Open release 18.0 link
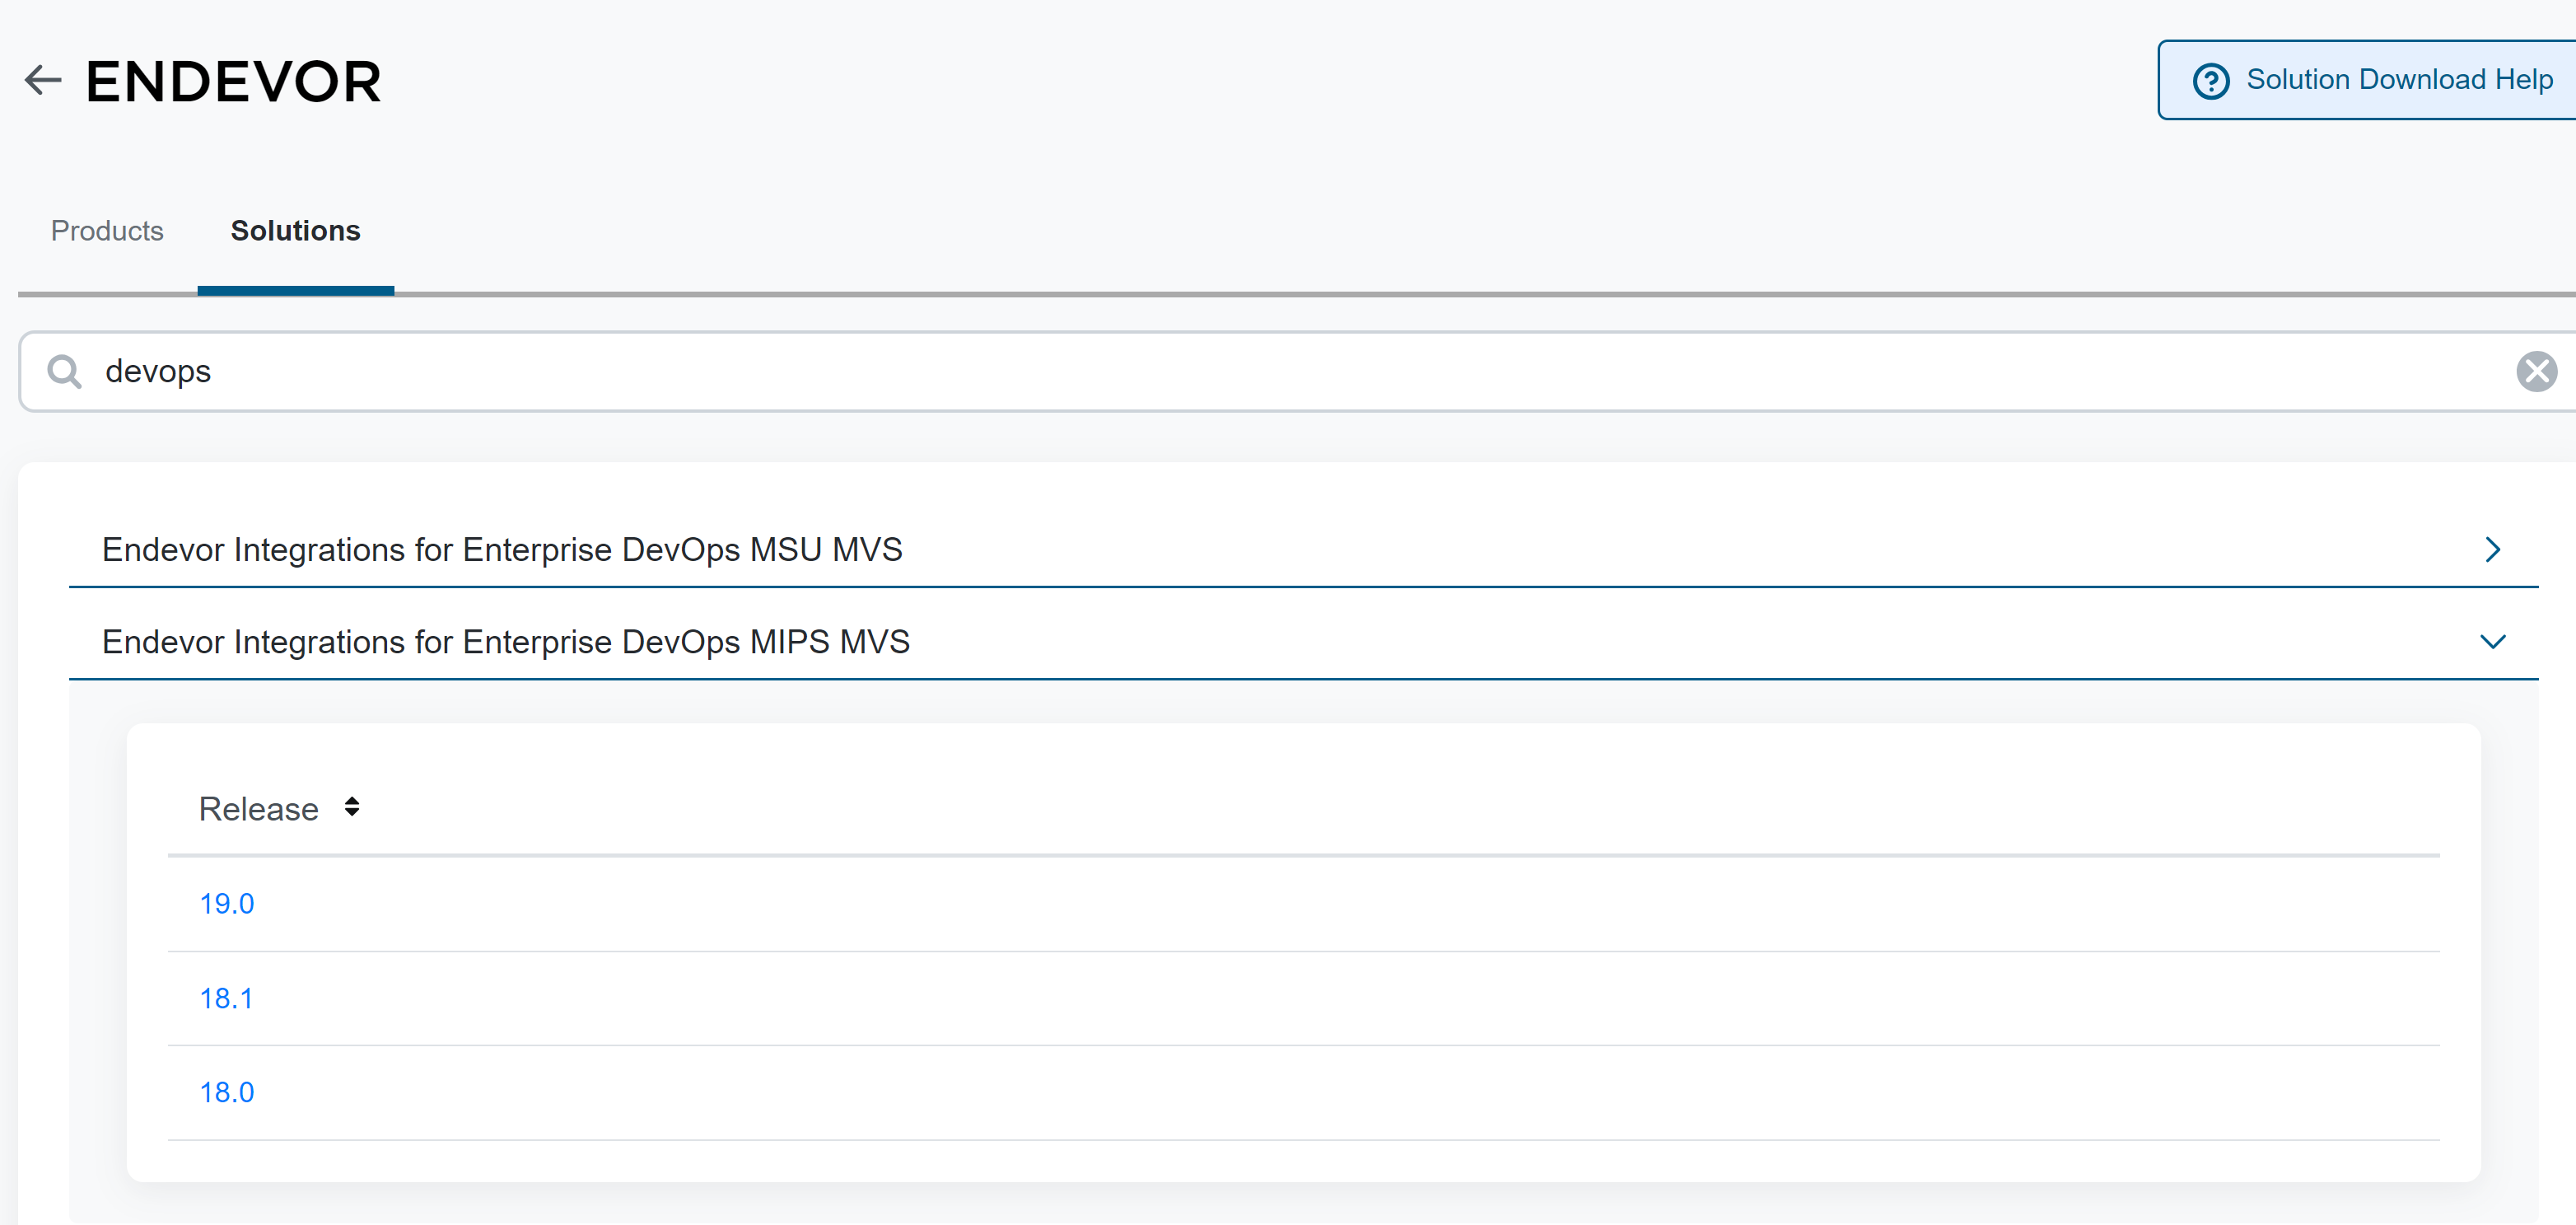 [x=227, y=1092]
